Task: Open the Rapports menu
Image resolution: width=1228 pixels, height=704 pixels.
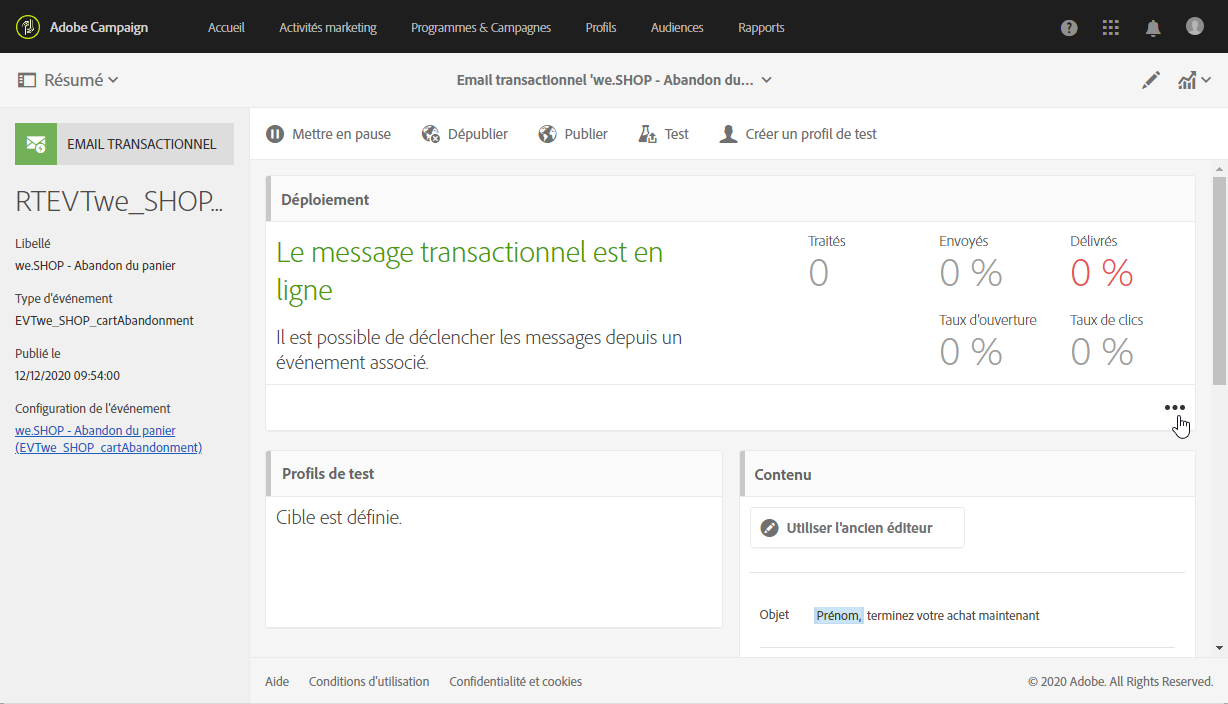Action: click(761, 27)
